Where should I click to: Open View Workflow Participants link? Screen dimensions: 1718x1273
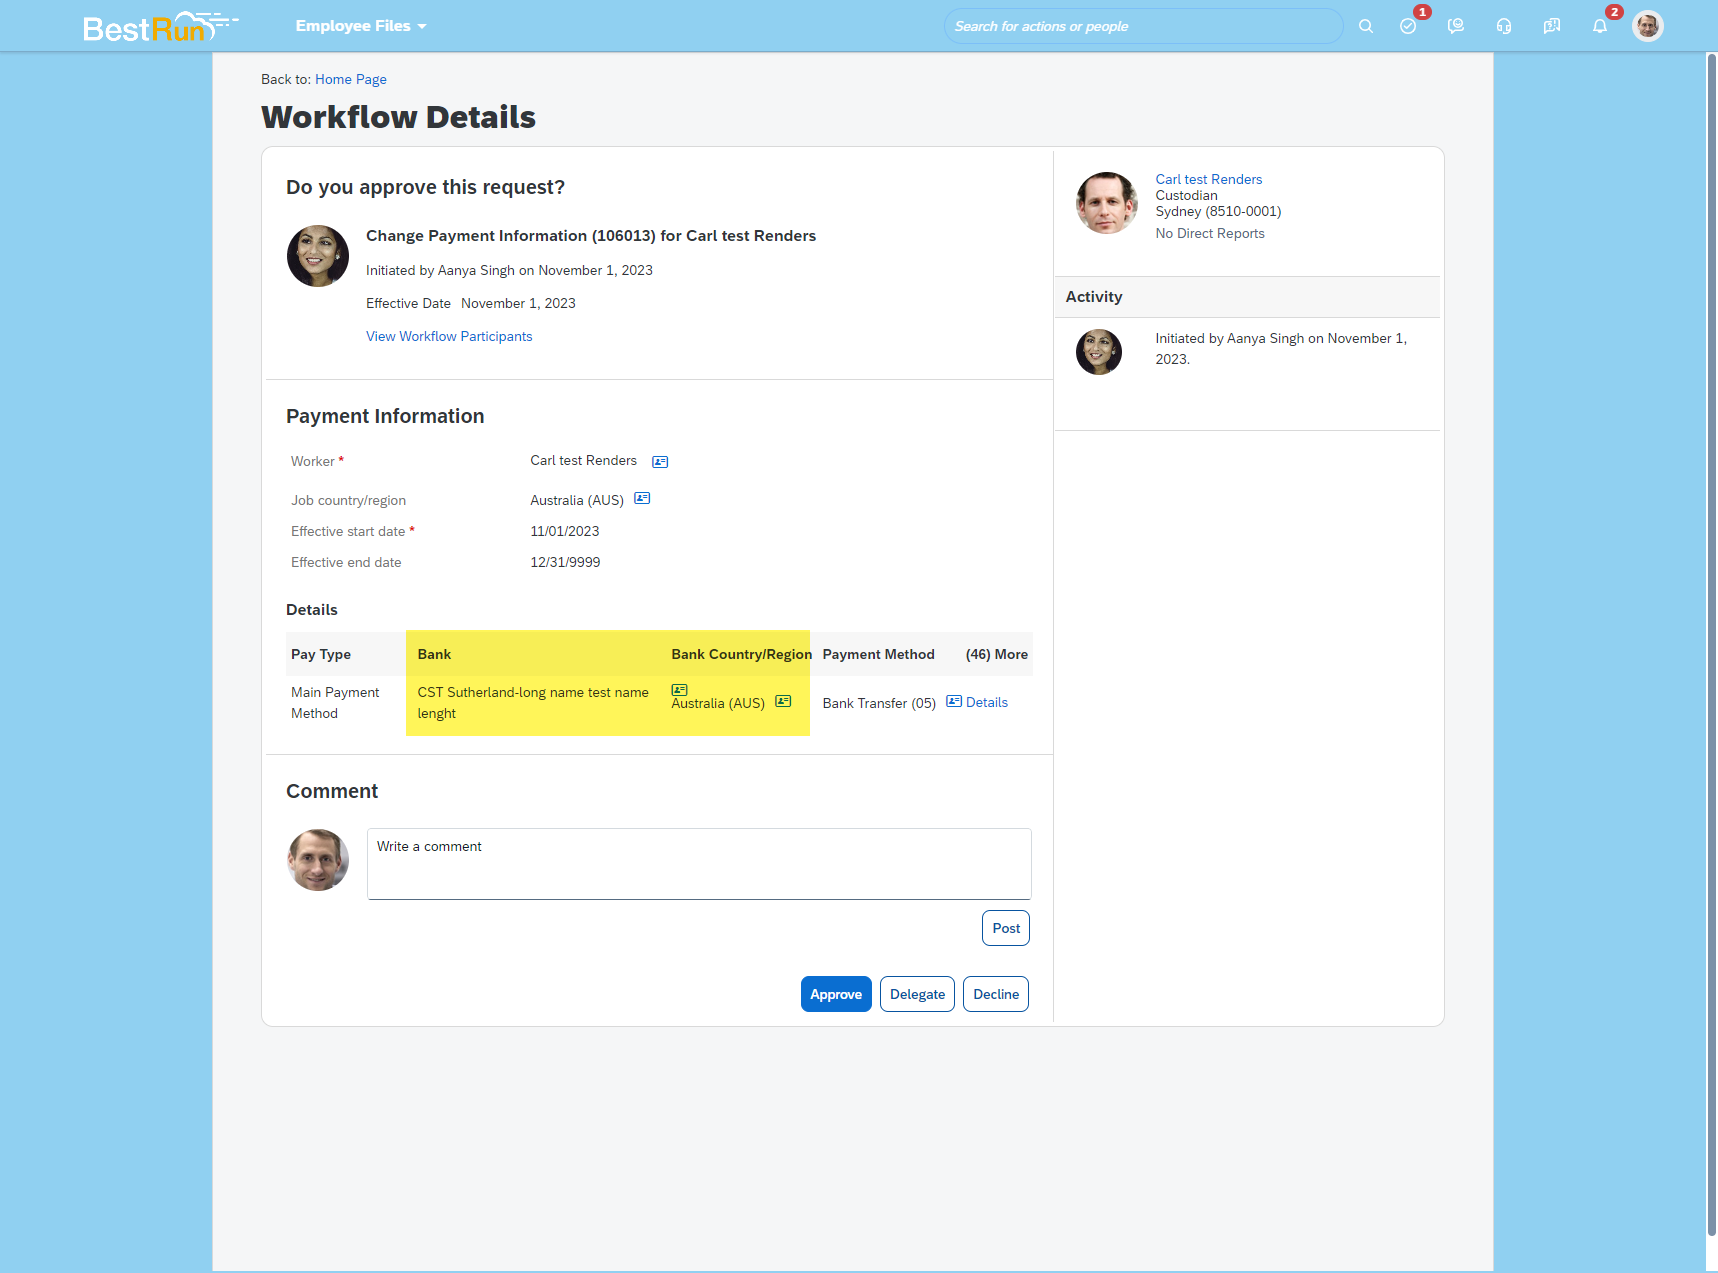449,336
